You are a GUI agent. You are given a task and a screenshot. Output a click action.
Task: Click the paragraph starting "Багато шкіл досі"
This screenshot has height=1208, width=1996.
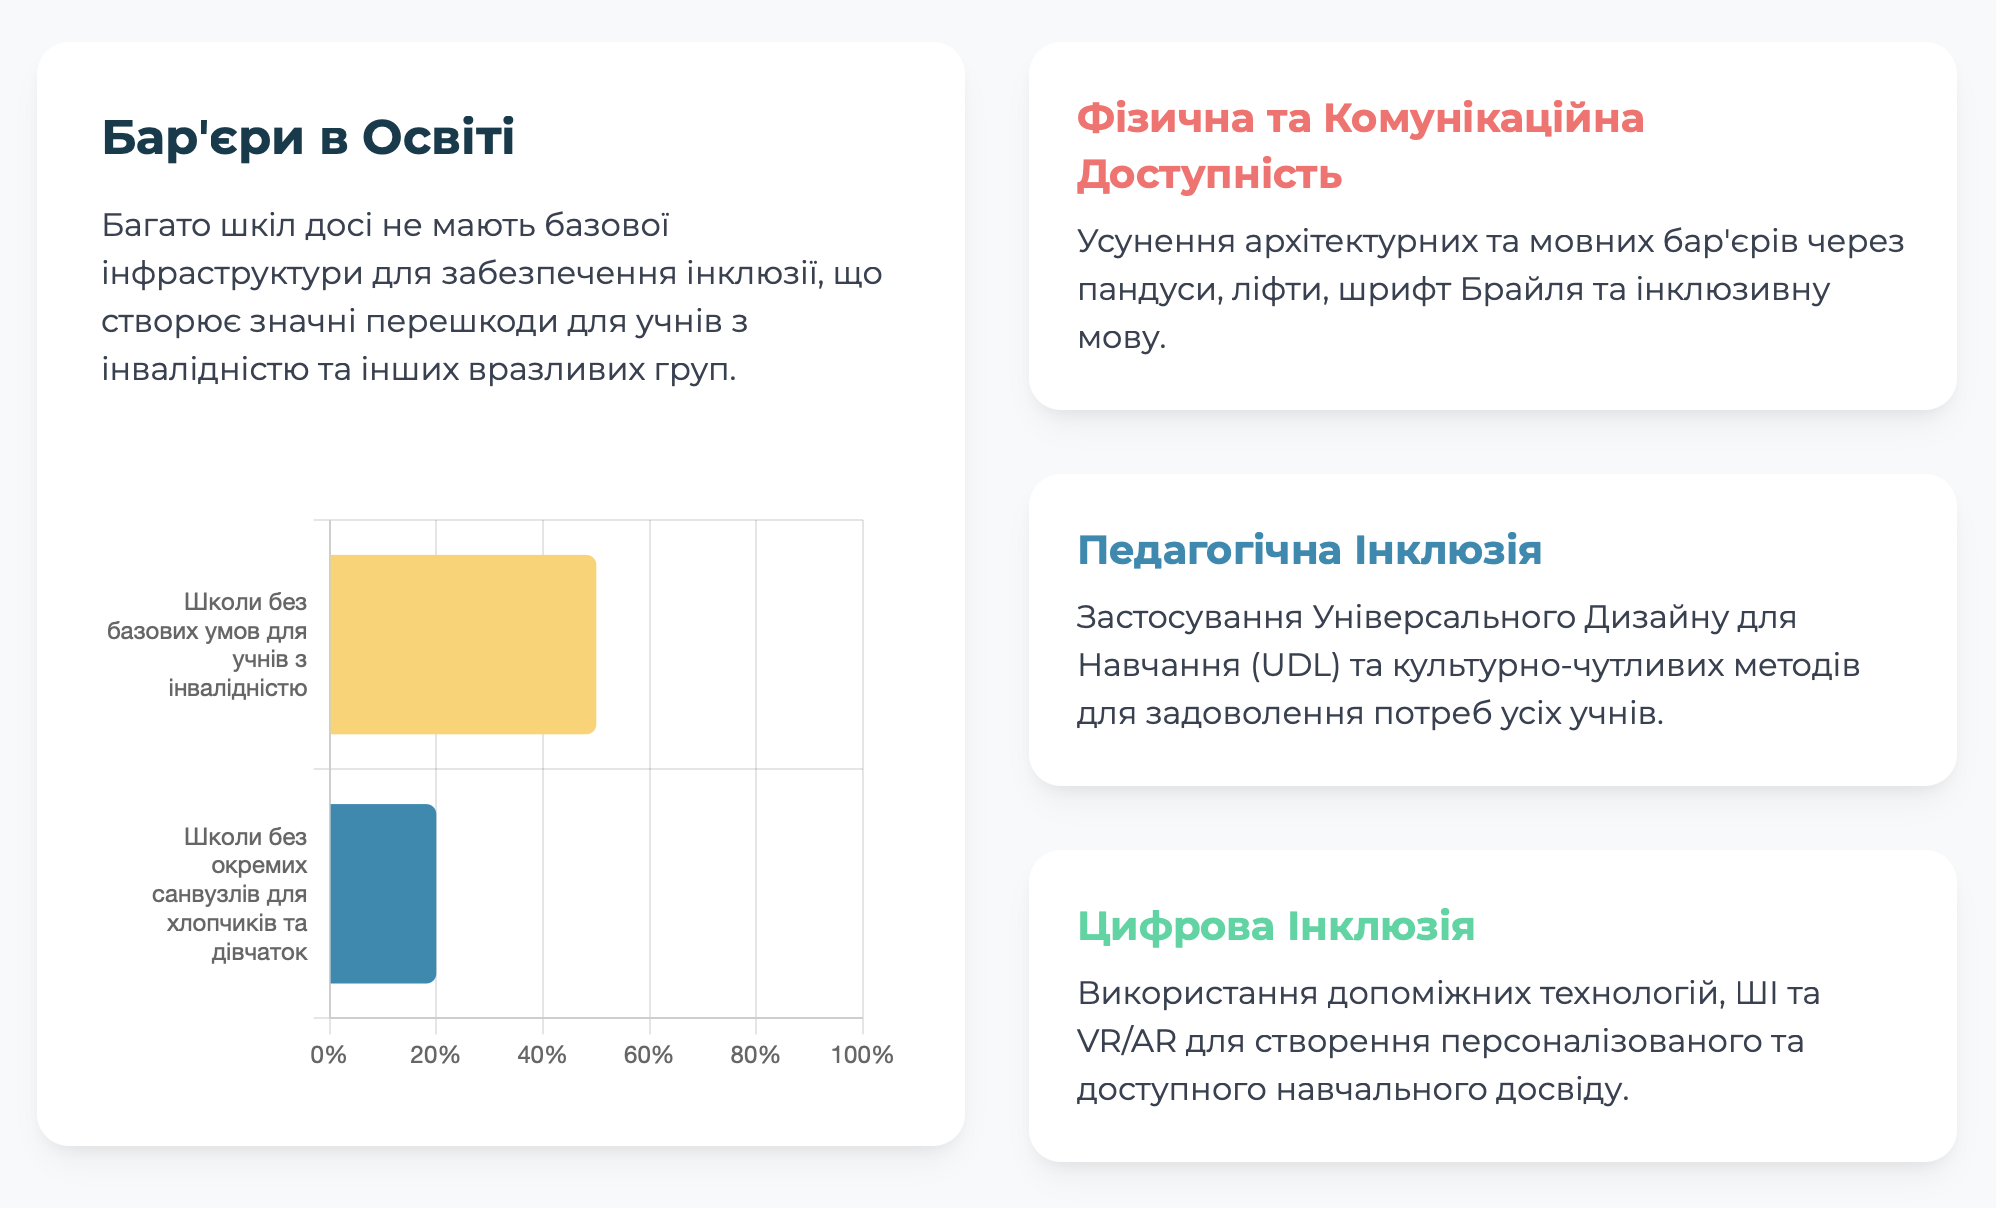(x=492, y=297)
